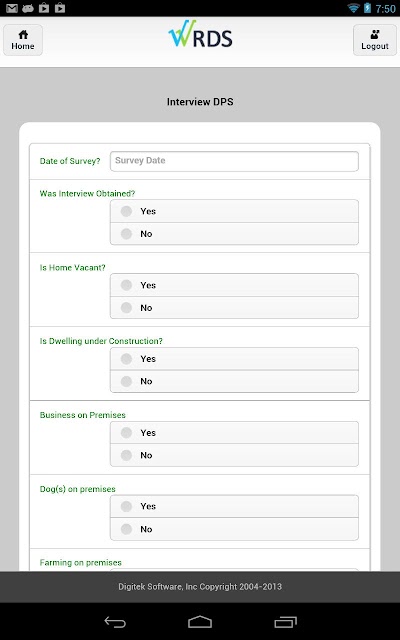Focus the Survey Date input field
Viewport: 400px width, 640px height.
(234, 161)
